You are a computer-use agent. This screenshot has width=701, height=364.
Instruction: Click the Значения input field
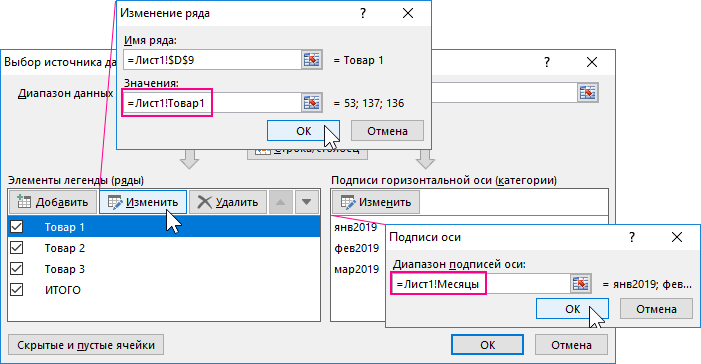[212, 103]
